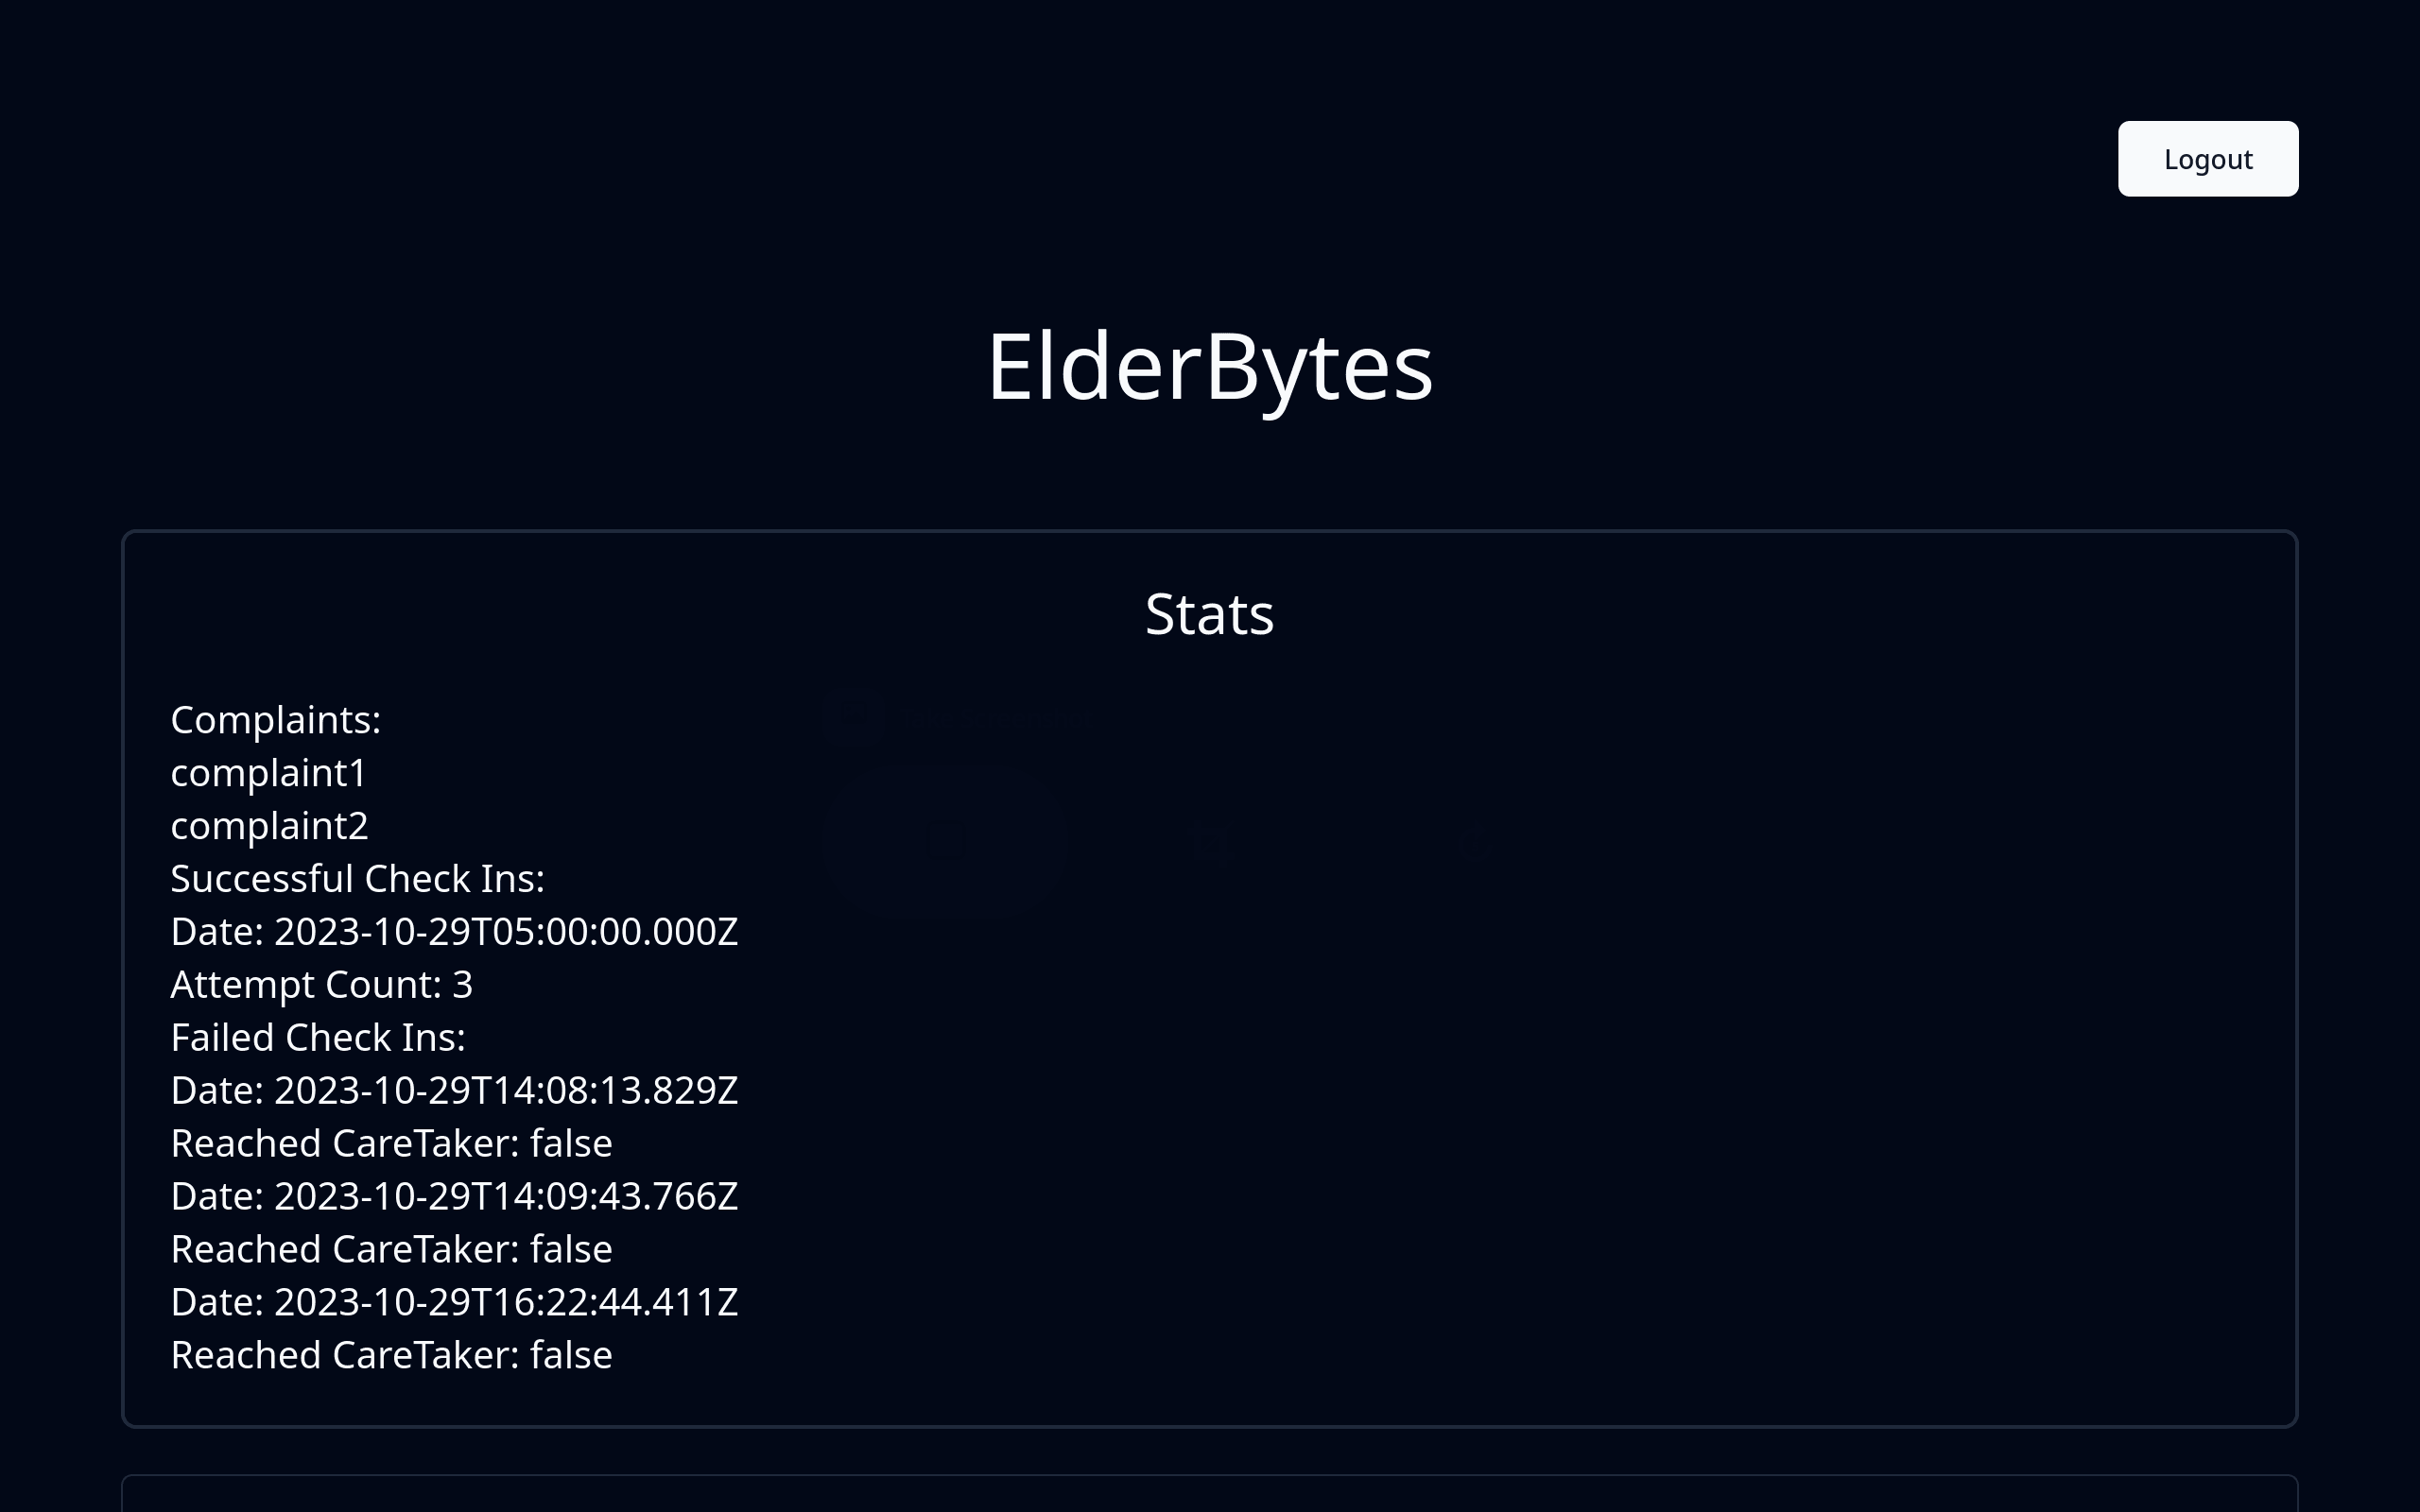
Task: Select the complaint1 entry
Action: point(269,773)
